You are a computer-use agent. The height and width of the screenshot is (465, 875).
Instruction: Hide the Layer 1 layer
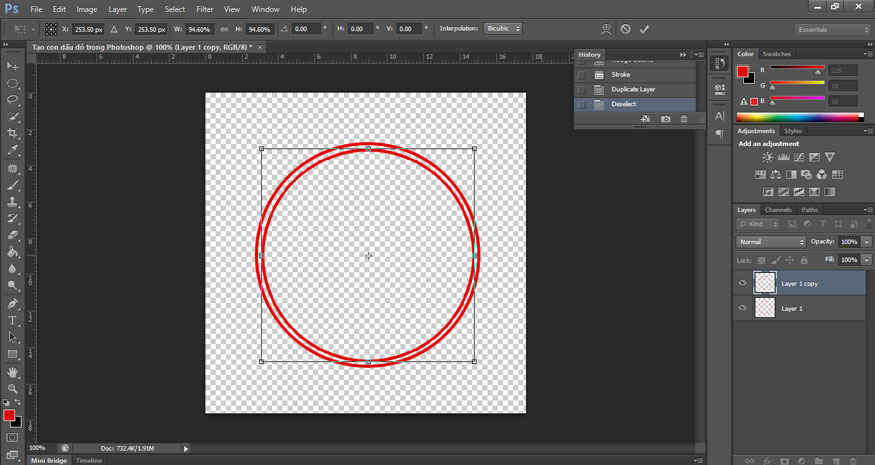pyautogui.click(x=742, y=308)
